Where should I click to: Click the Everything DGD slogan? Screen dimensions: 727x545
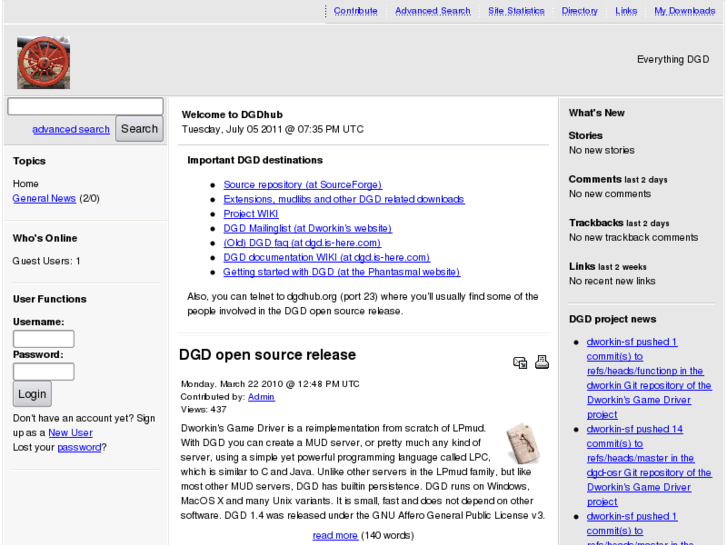[673, 59]
